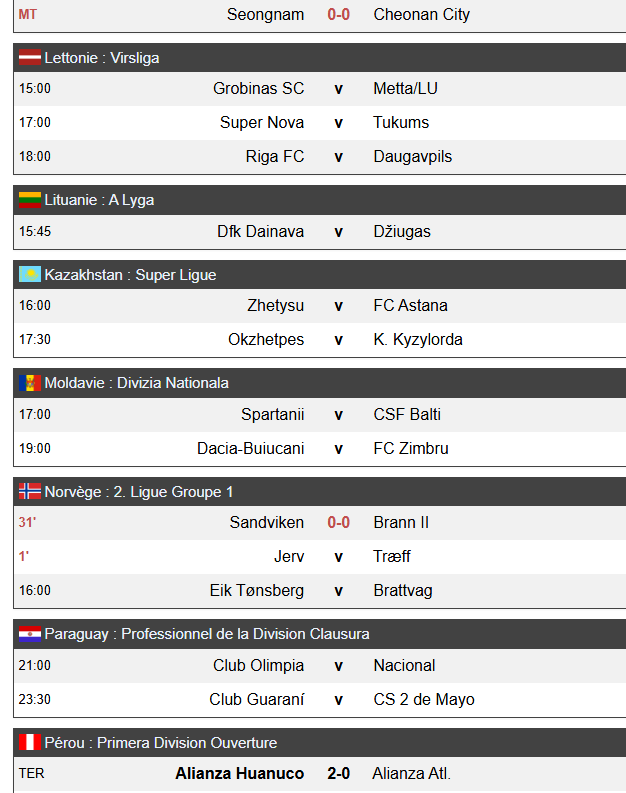Click the Eik Tønsberg v Brattvag match

tap(338, 590)
